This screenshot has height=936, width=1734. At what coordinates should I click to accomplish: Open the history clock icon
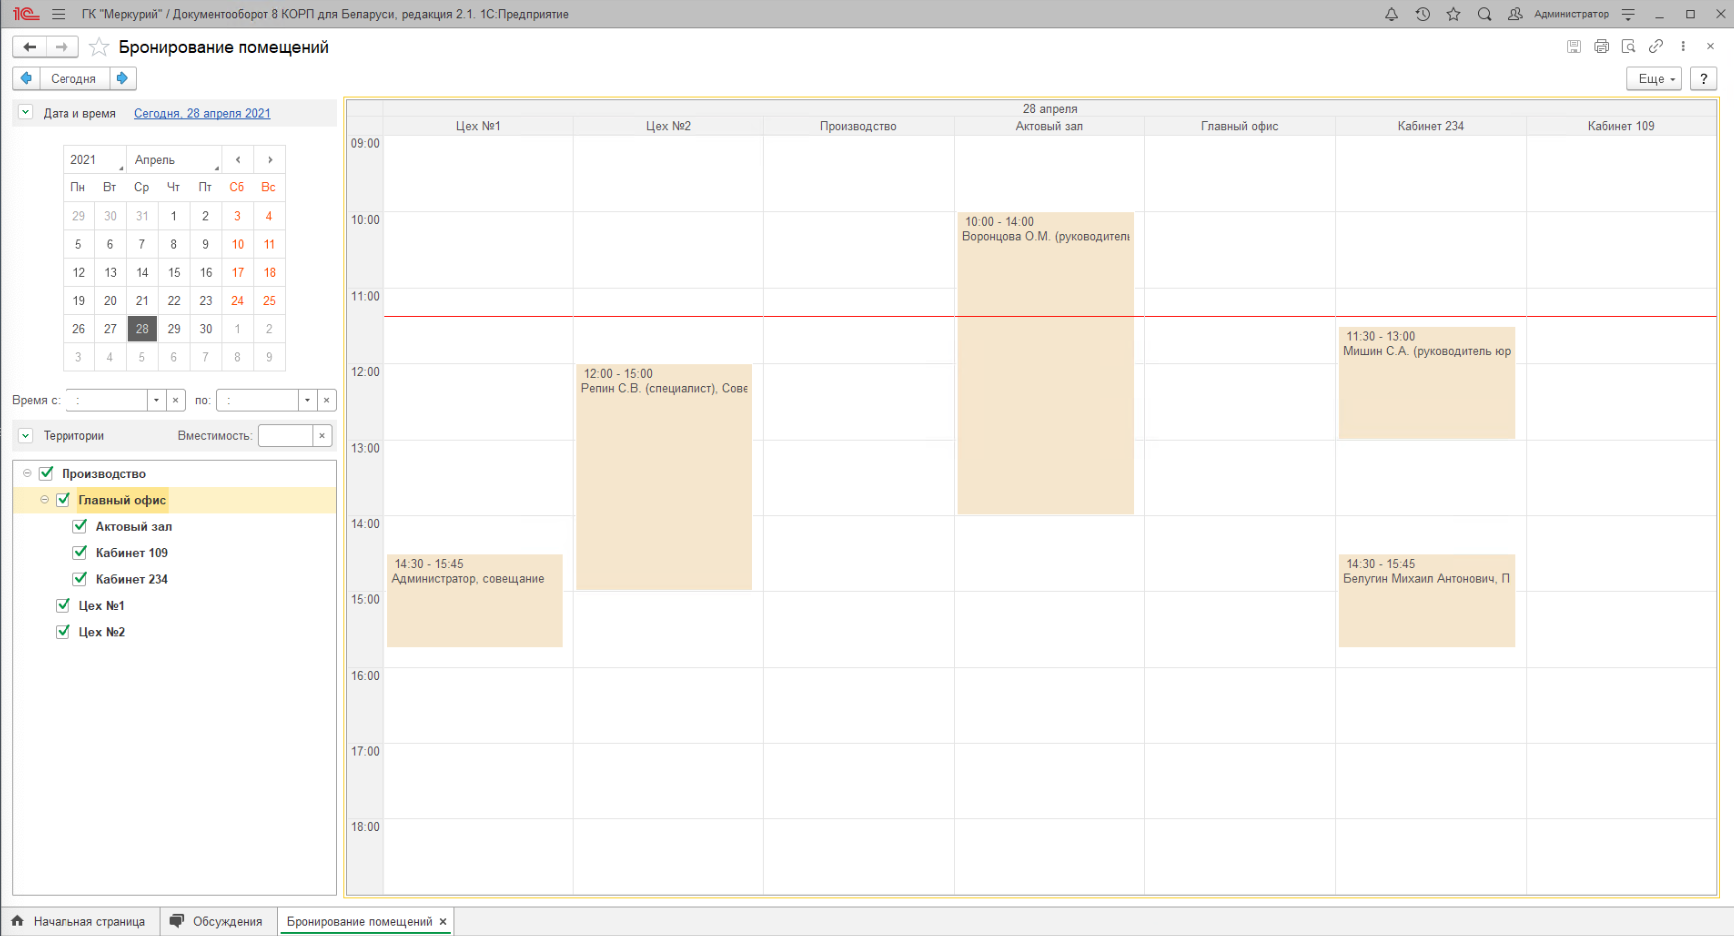(1422, 14)
